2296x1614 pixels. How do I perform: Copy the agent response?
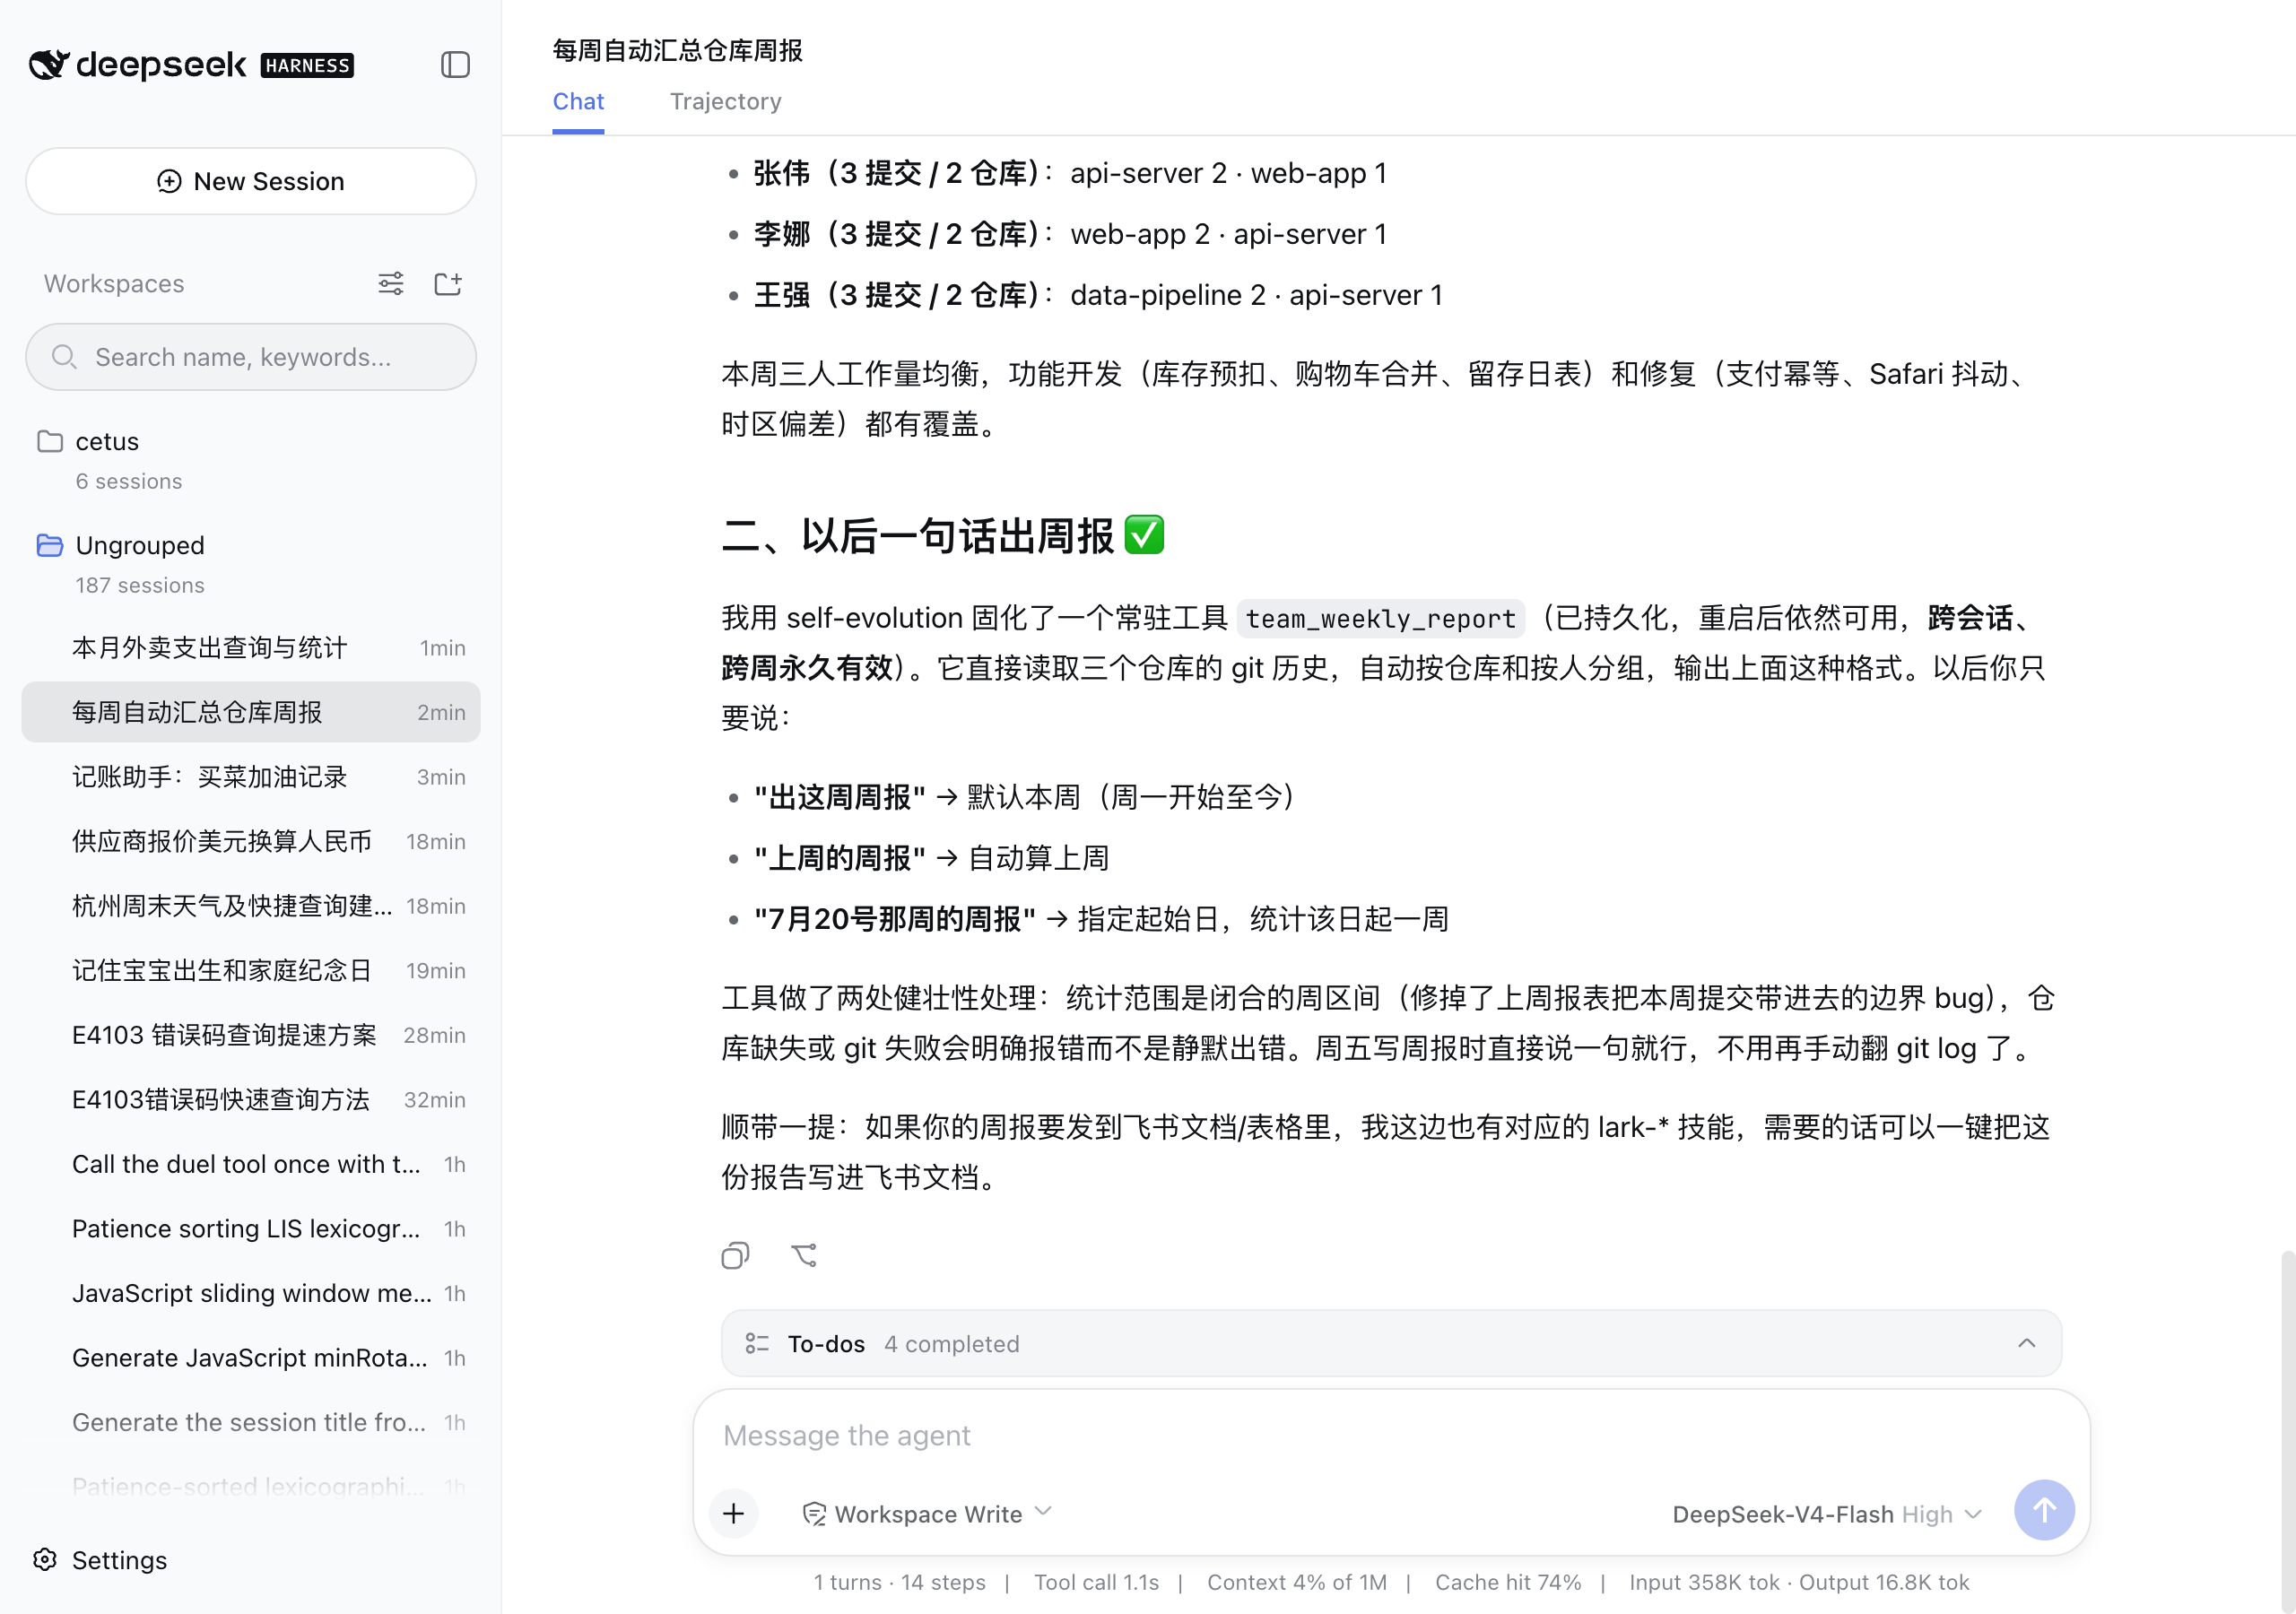[735, 1255]
